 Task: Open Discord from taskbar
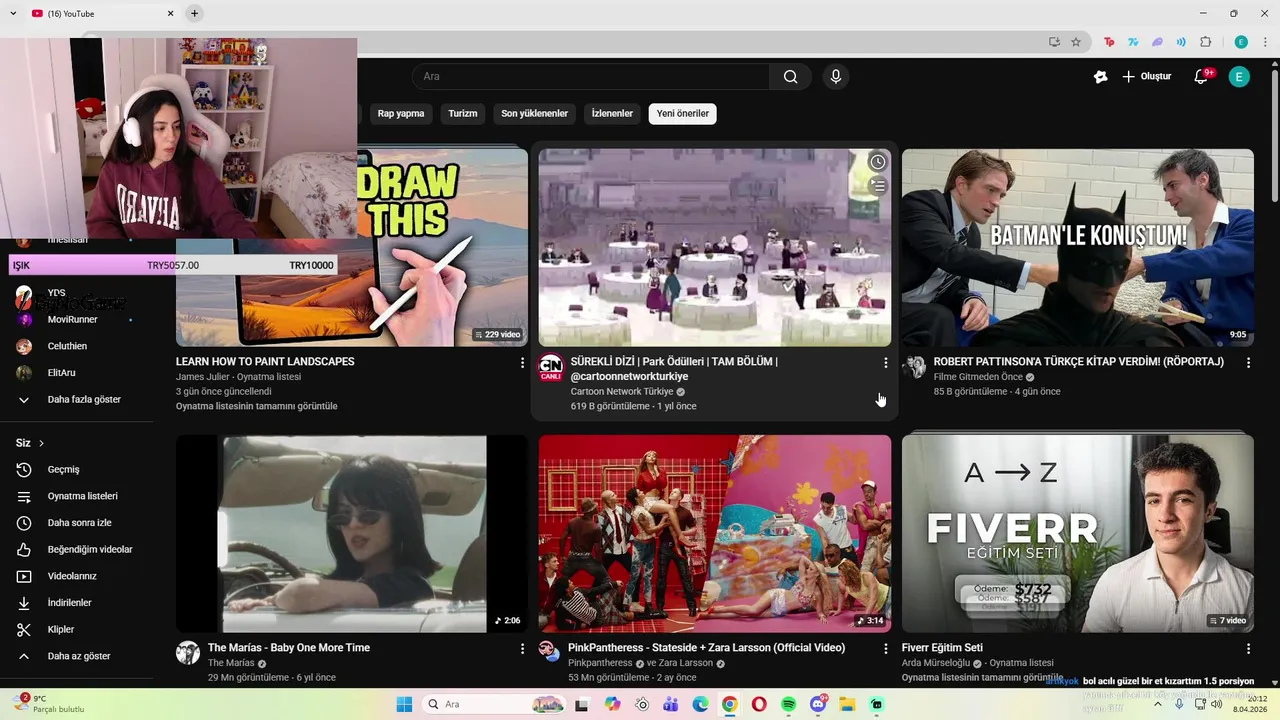pyautogui.click(x=818, y=704)
